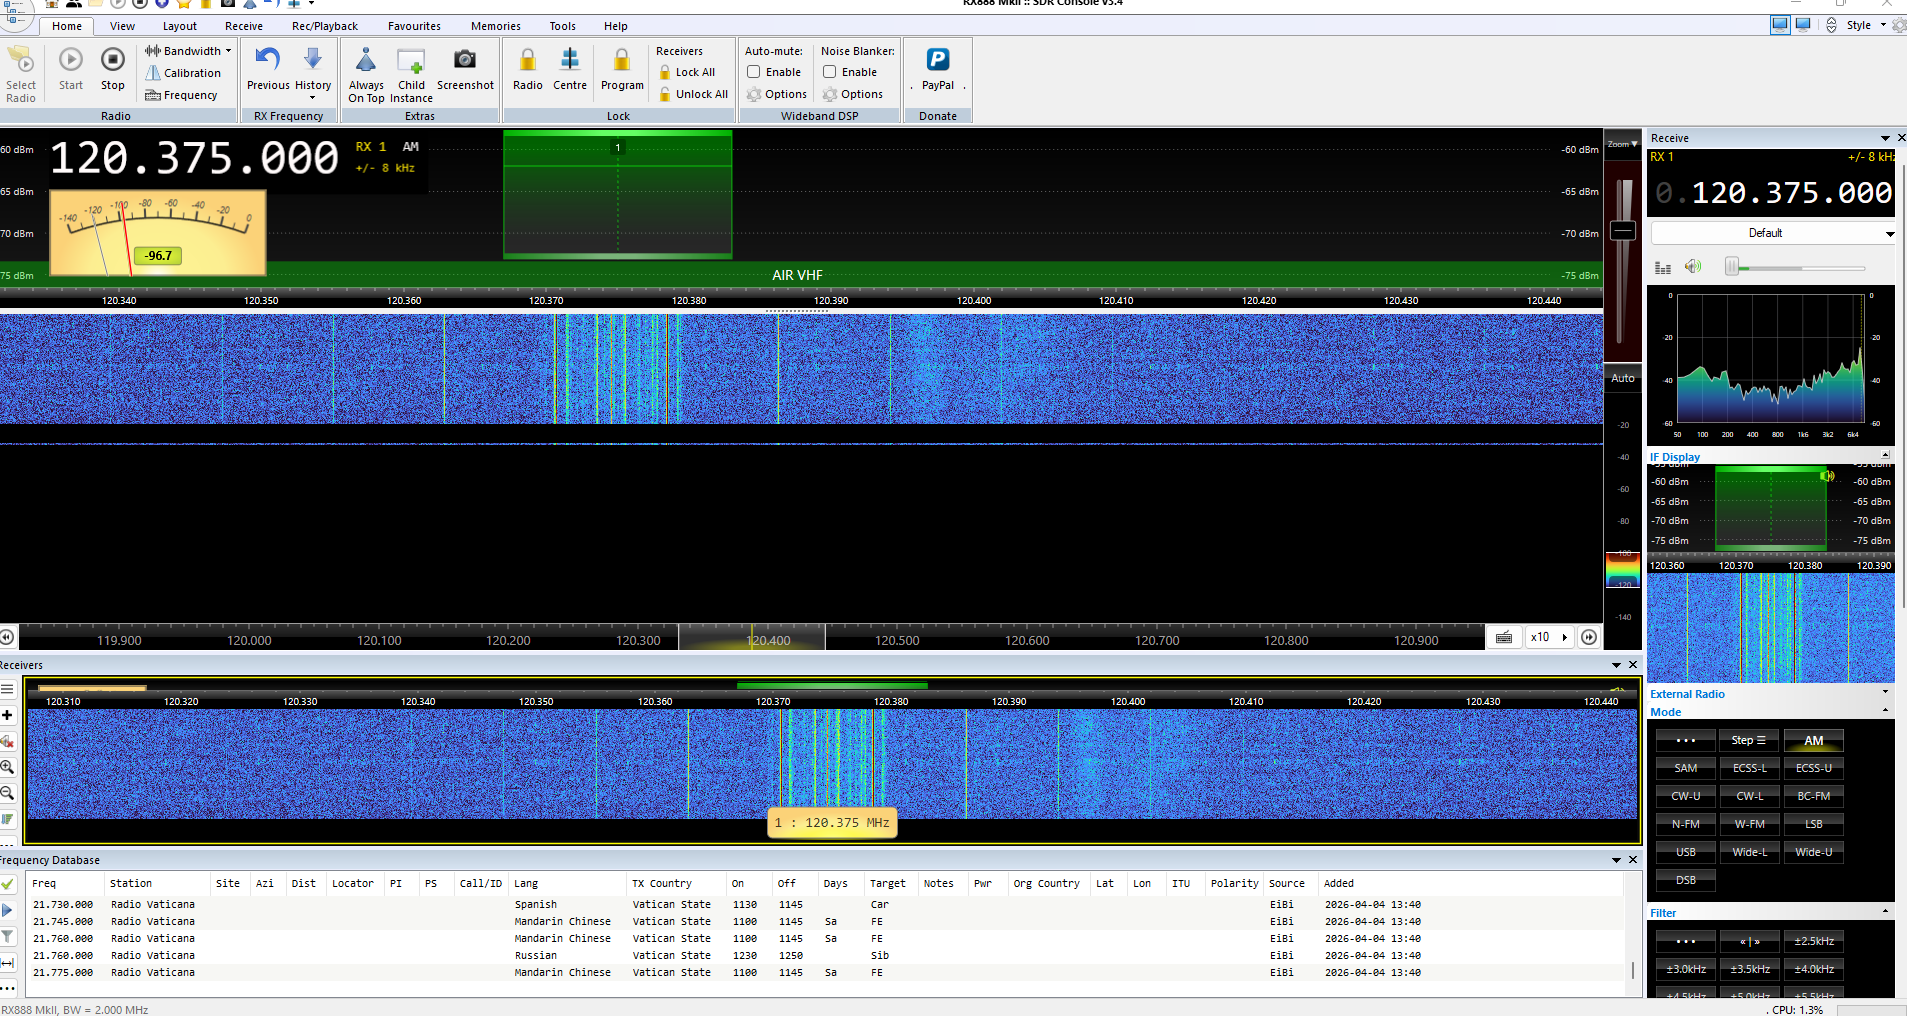
Task: Click the Auto button below the zoom slider
Action: coord(1623,378)
